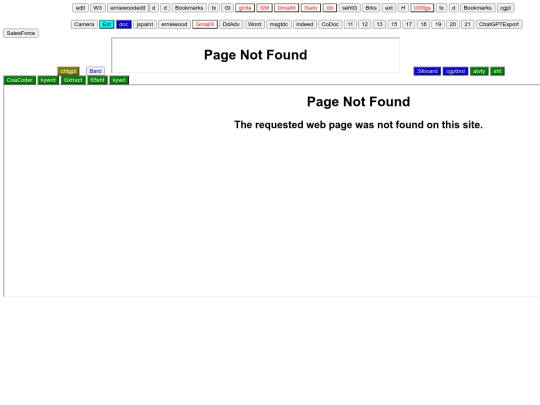Open the Camera button
This screenshot has width=540, height=405.
(84, 24)
